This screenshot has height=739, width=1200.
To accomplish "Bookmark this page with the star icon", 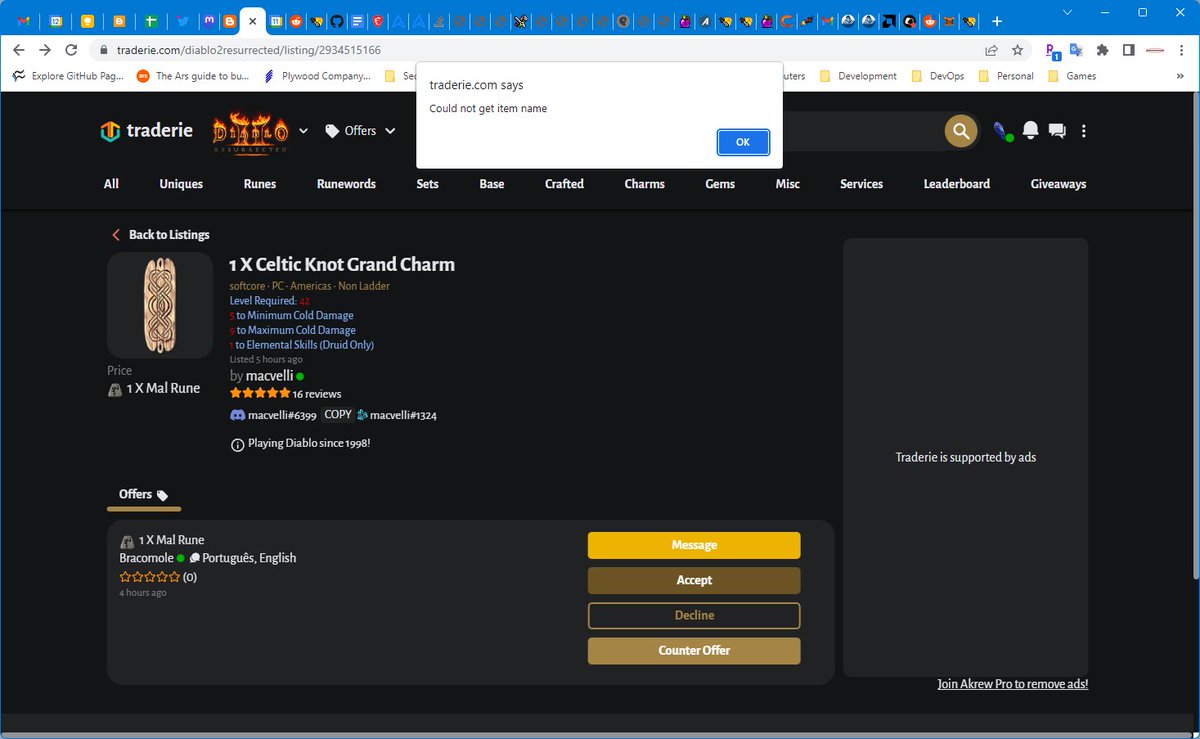I will (x=1018, y=50).
